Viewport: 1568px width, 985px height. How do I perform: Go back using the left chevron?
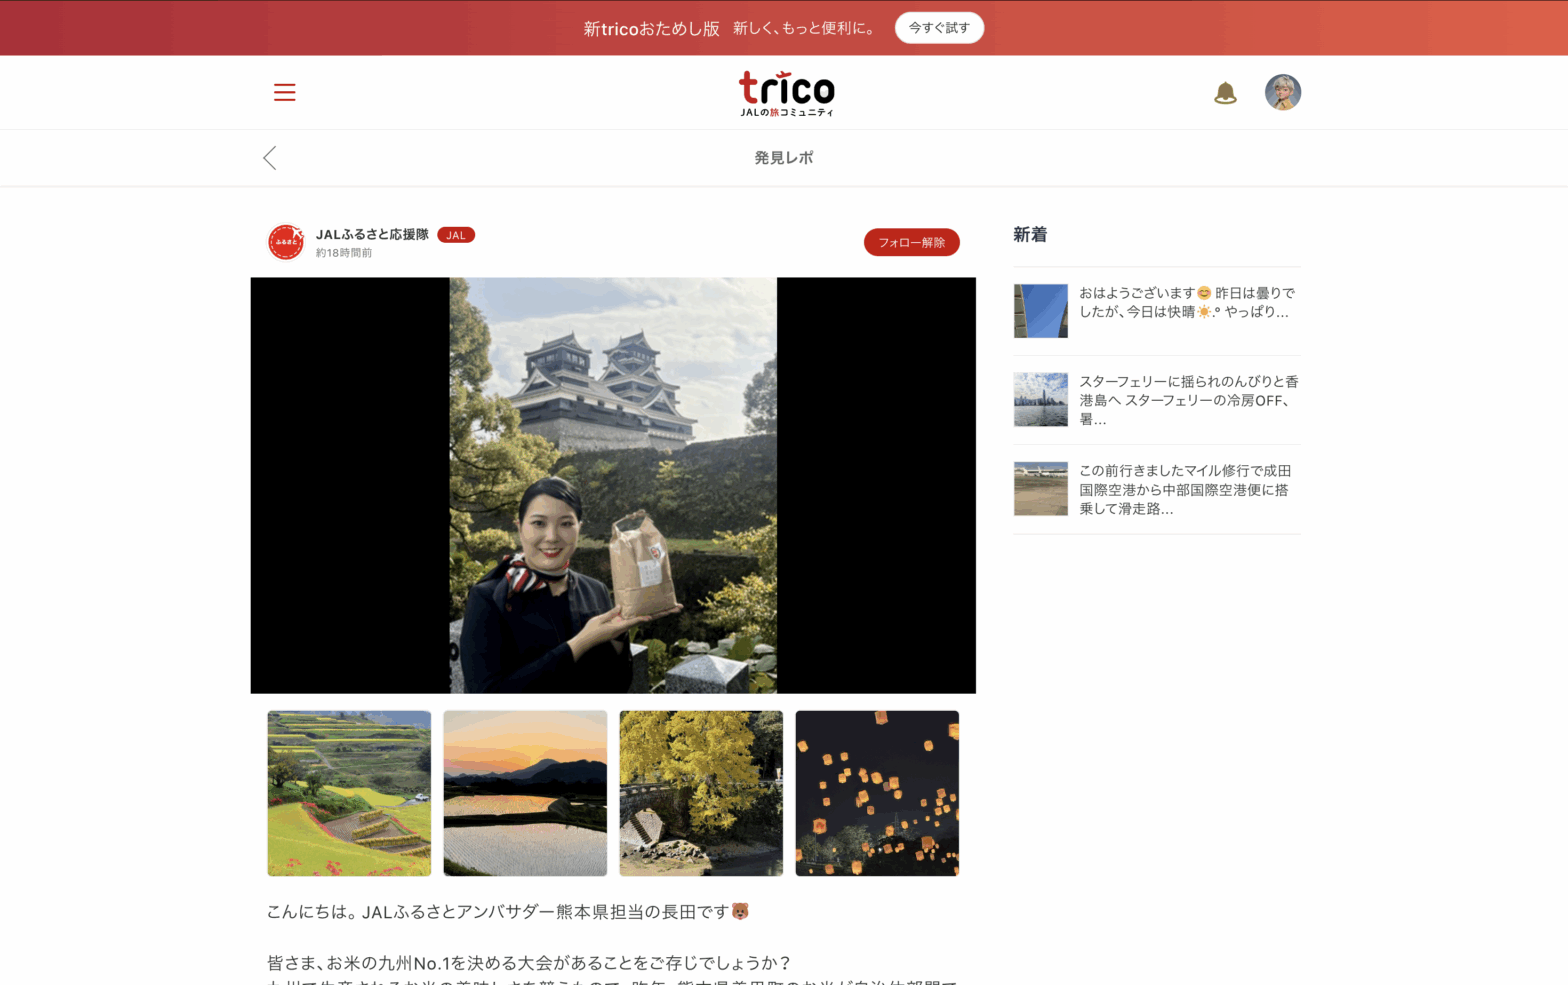(x=270, y=158)
